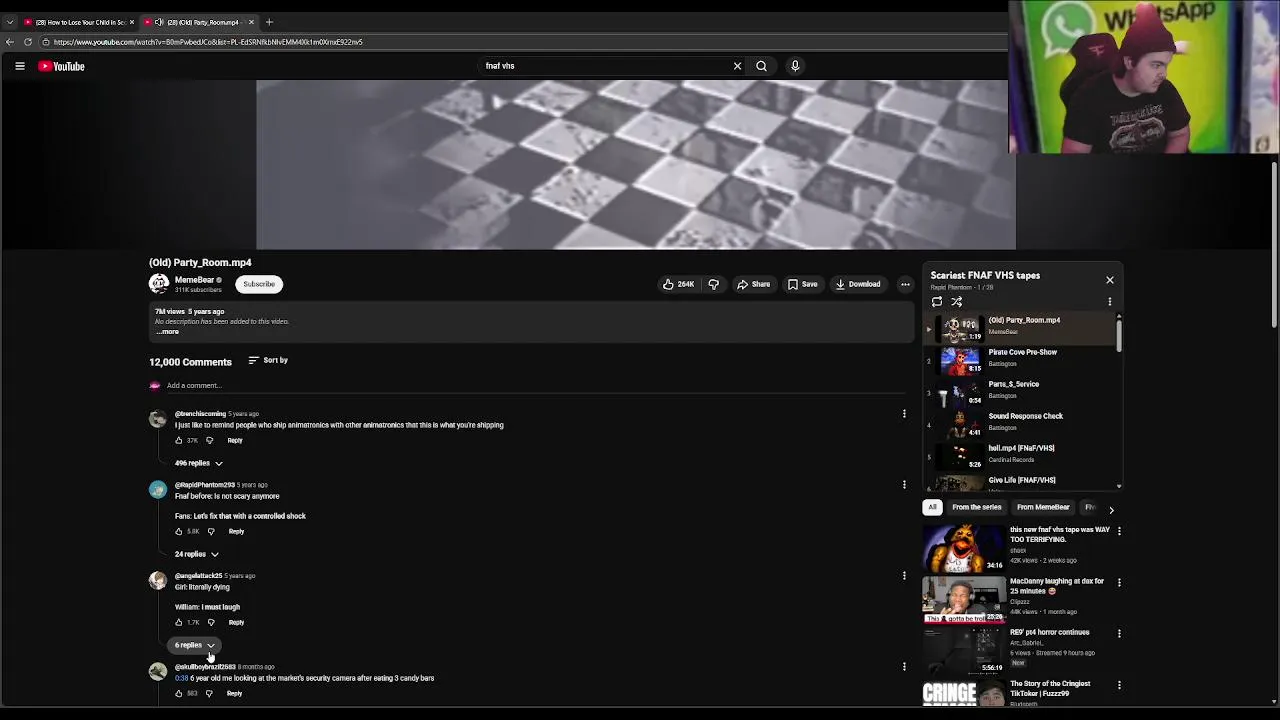
Task: Like the video with 264K thumbs up
Action: pos(678,284)
